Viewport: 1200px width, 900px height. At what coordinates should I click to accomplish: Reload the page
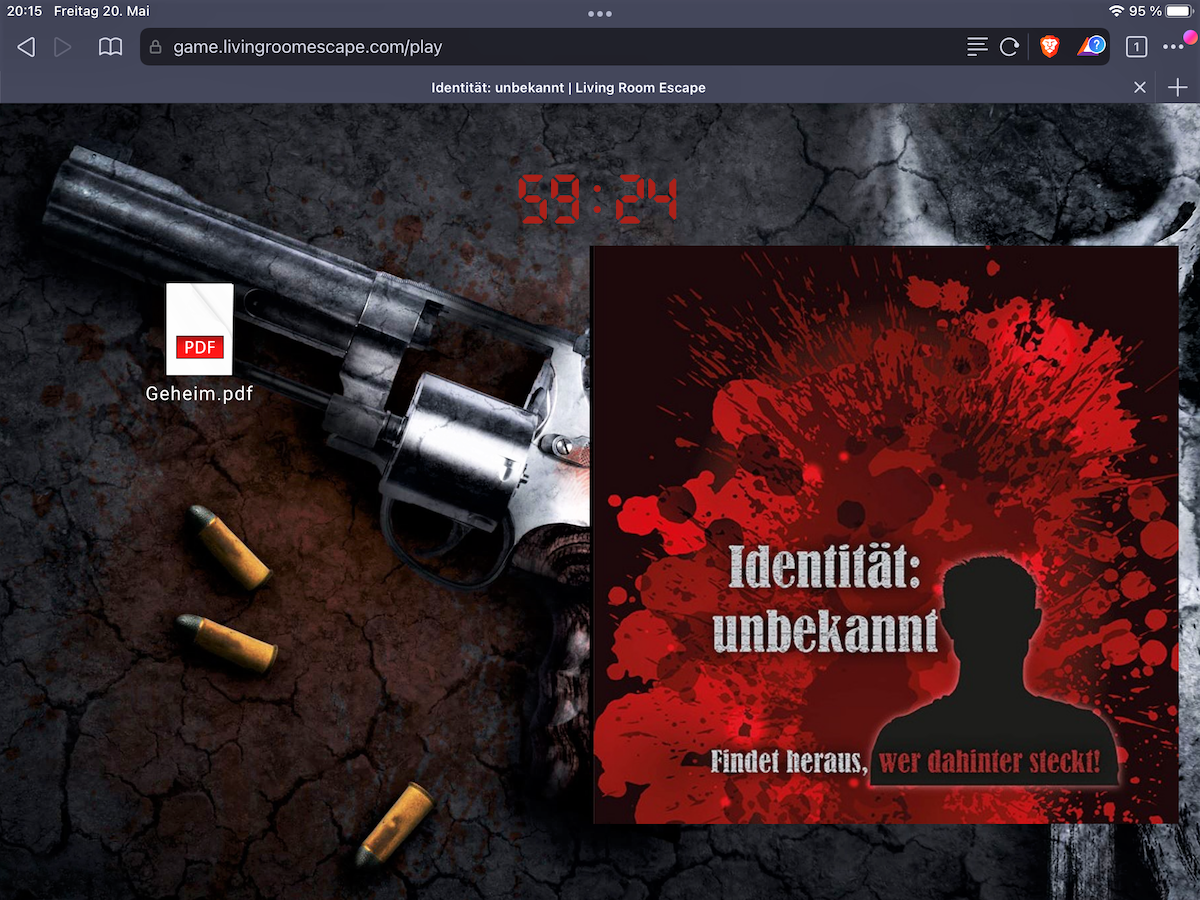coord(1009,47)
